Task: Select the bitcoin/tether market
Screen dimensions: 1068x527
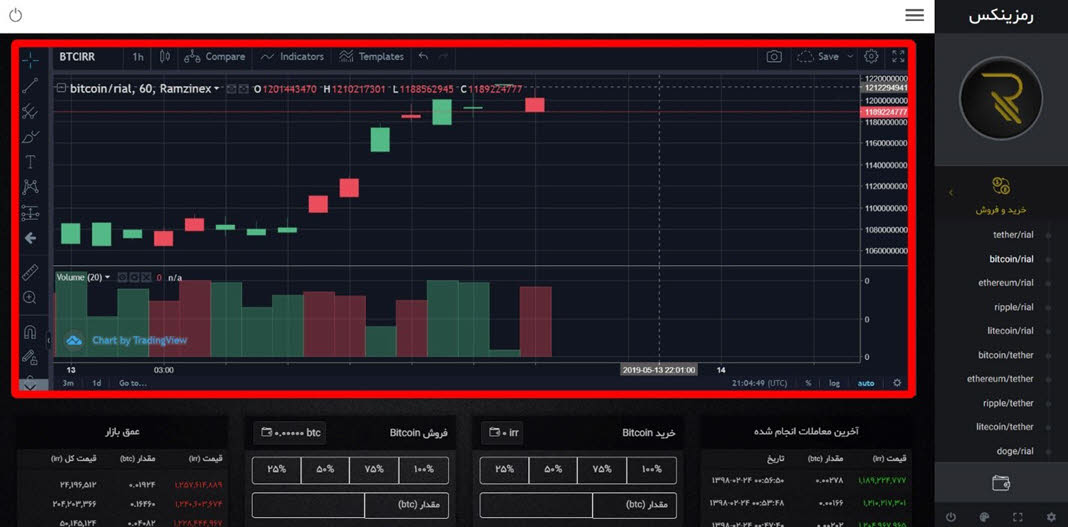Action: (1006, 355)
